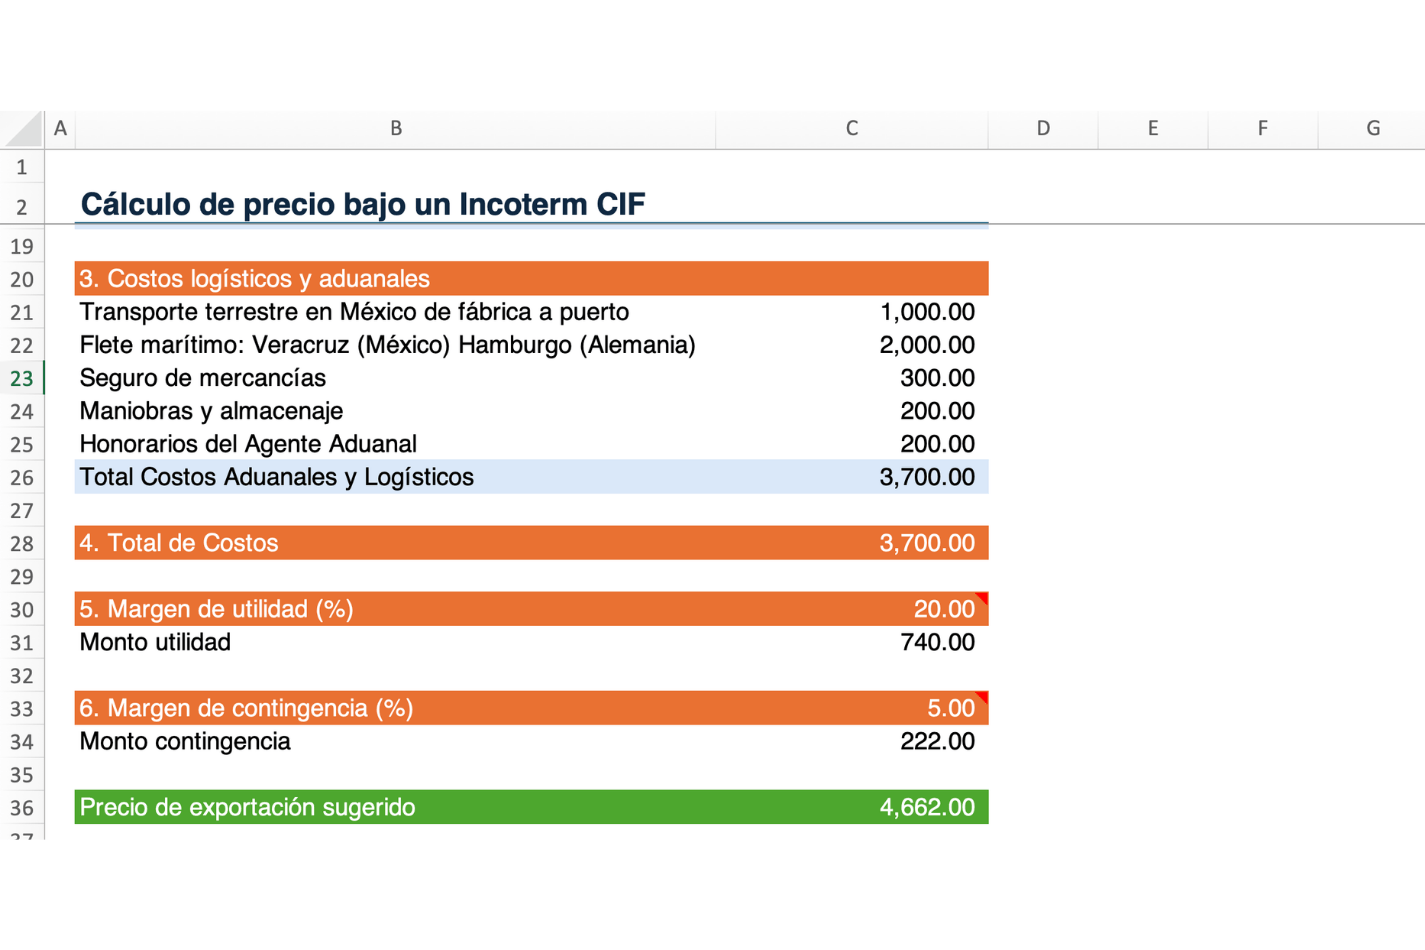Click the '4. Total de Costos' cell
1425x950 pixels.
pyautogui.click(x=395, y=543)
